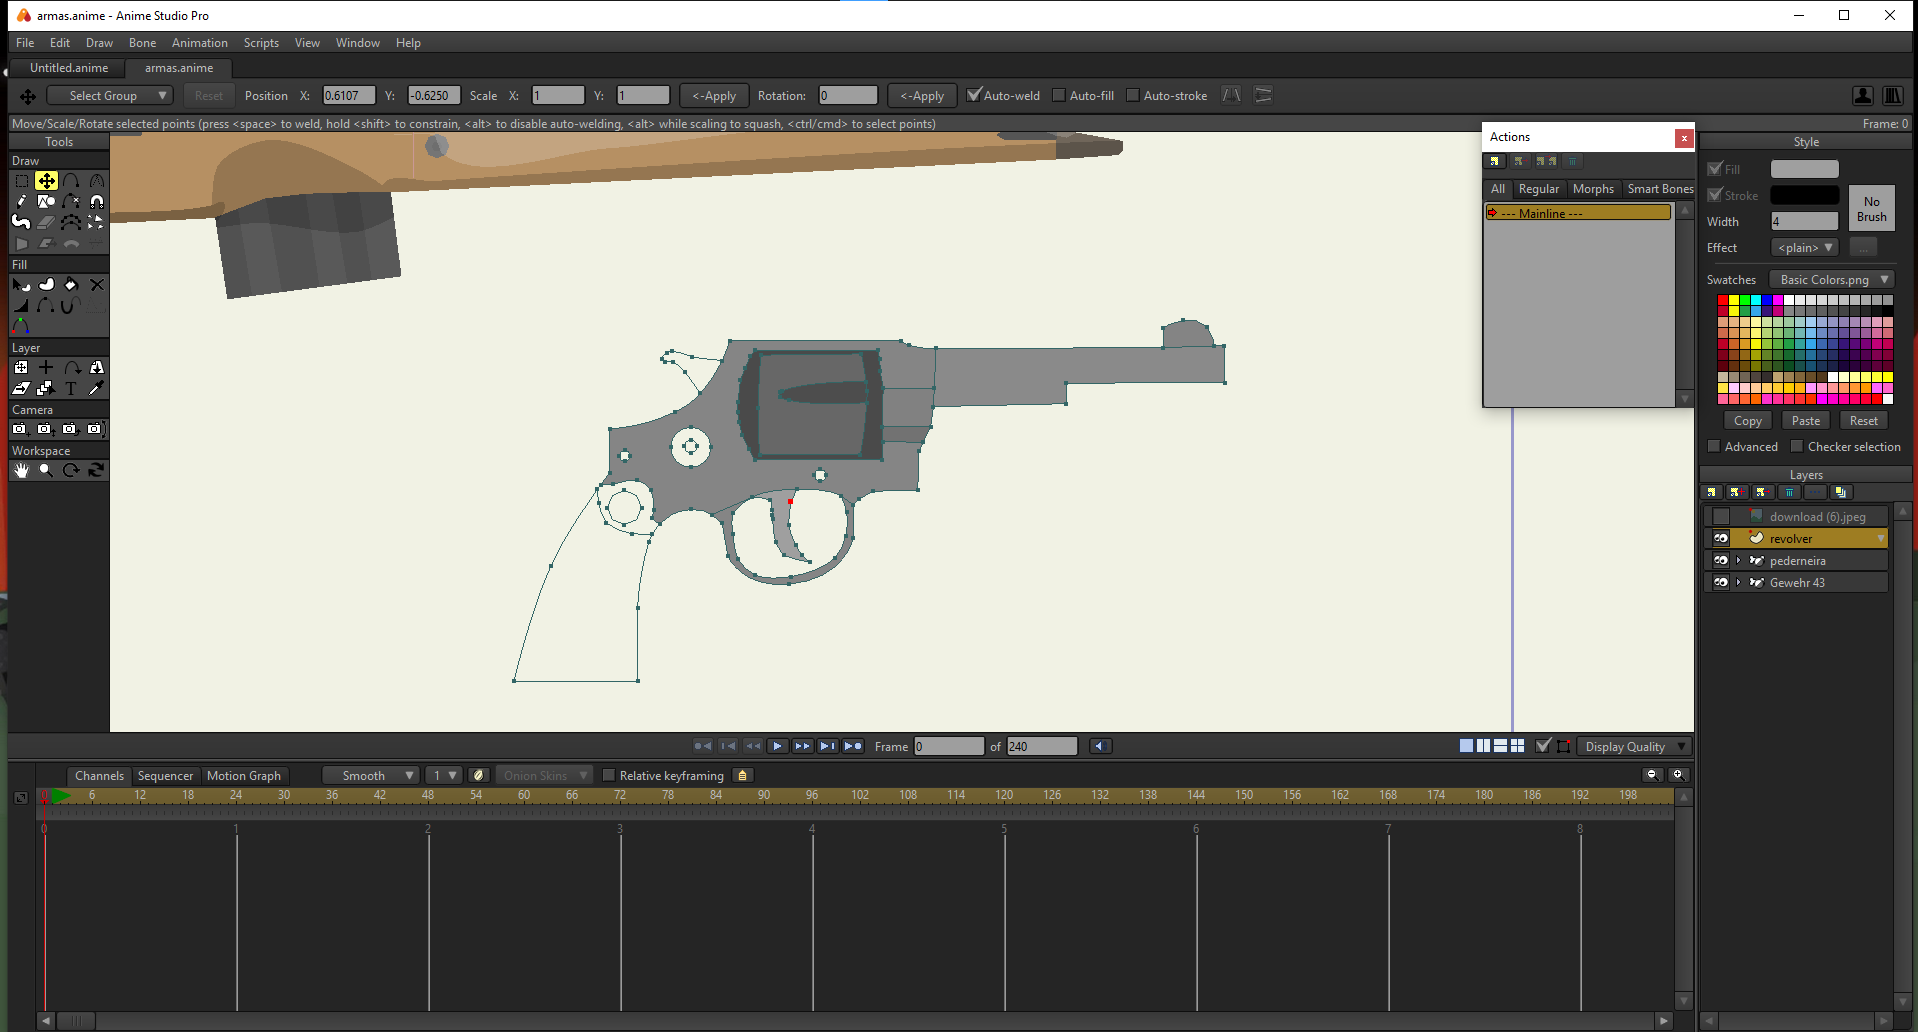Select the Delete Shape tool
1918x1032 pixels.
(97, 285)
